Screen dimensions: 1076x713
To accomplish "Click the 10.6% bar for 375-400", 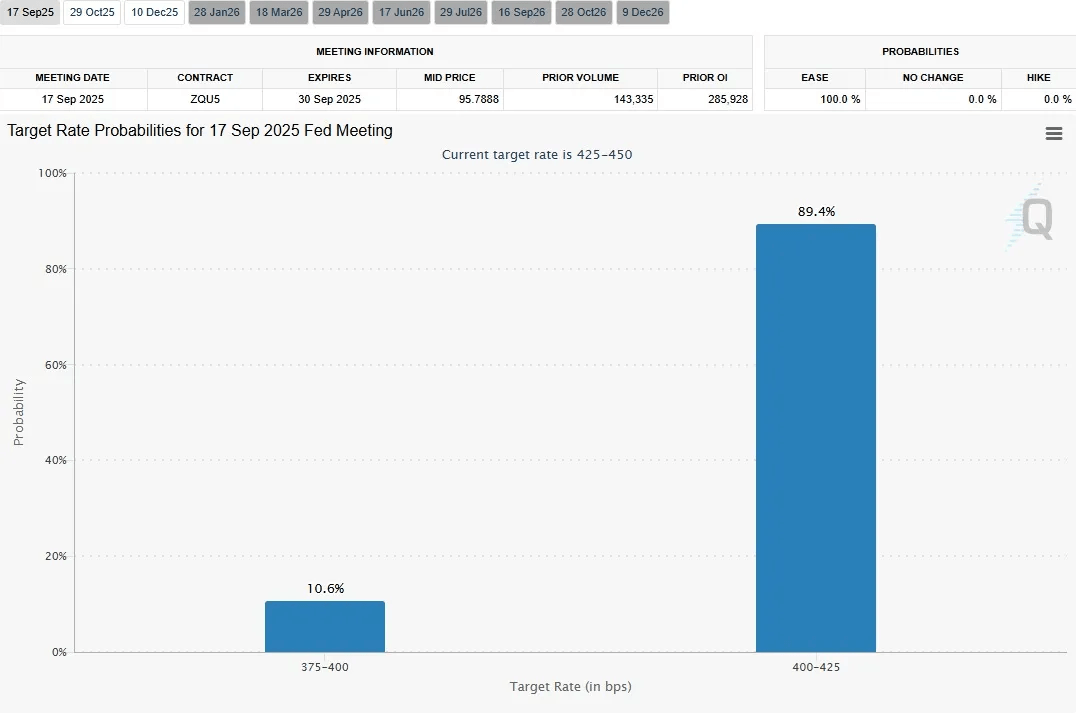I will point(325,627).
